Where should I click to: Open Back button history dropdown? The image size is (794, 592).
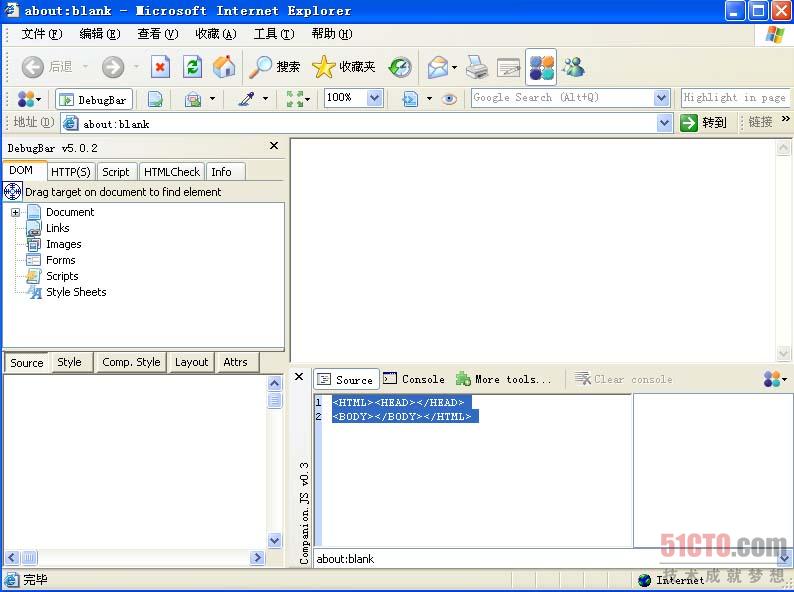[85, 67]
